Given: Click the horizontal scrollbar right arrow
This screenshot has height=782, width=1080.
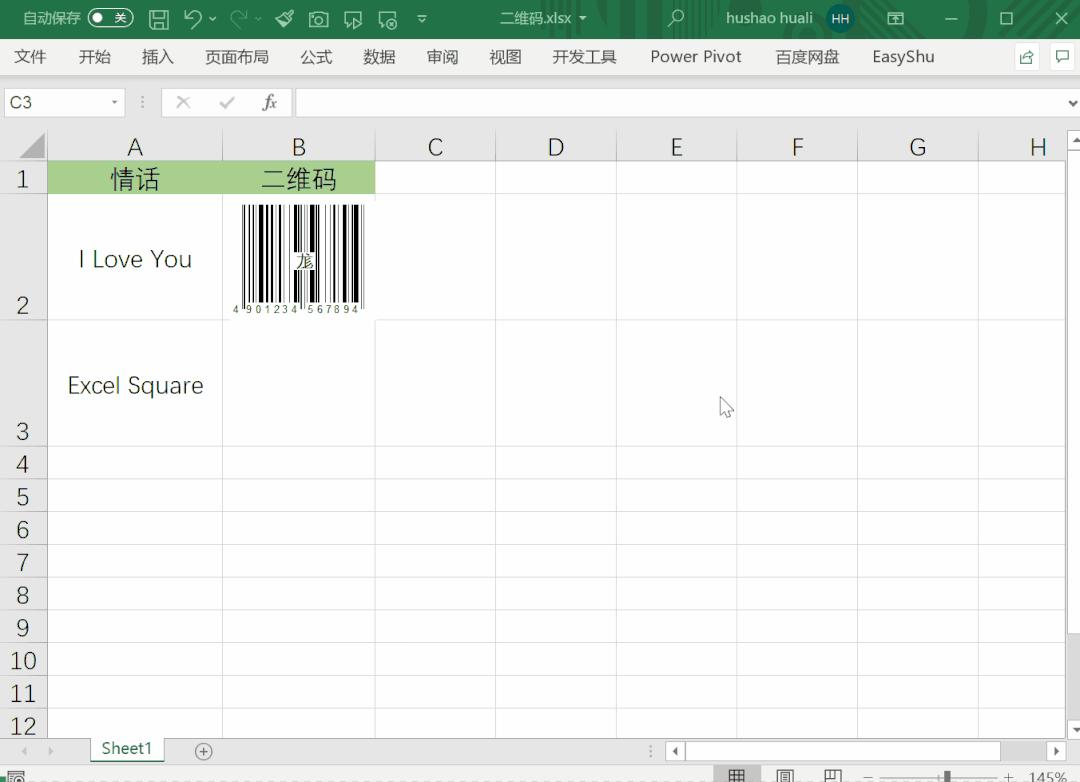Looking at the screenshot, I should tap(1056, 751).
